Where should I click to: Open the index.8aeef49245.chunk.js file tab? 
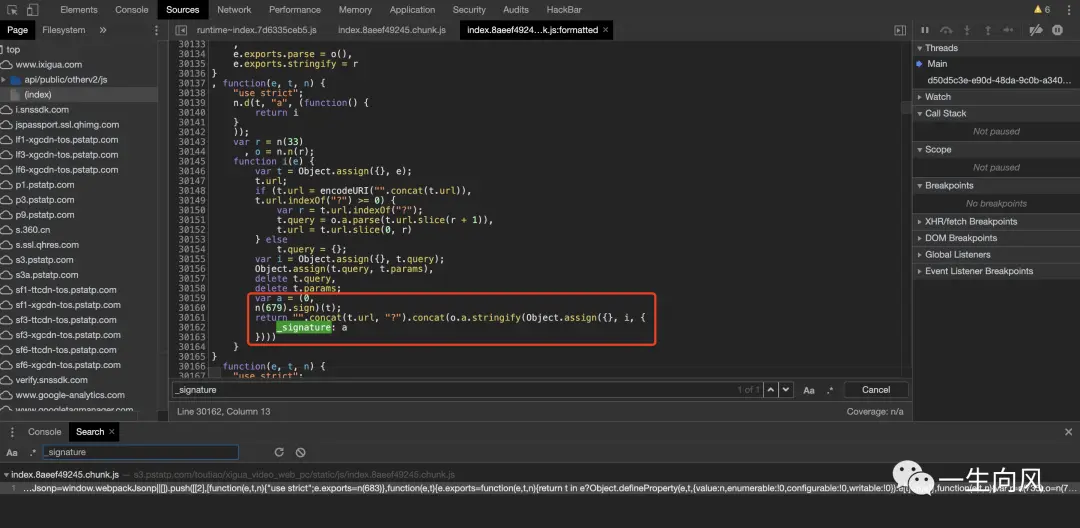[x=392, y=30]
